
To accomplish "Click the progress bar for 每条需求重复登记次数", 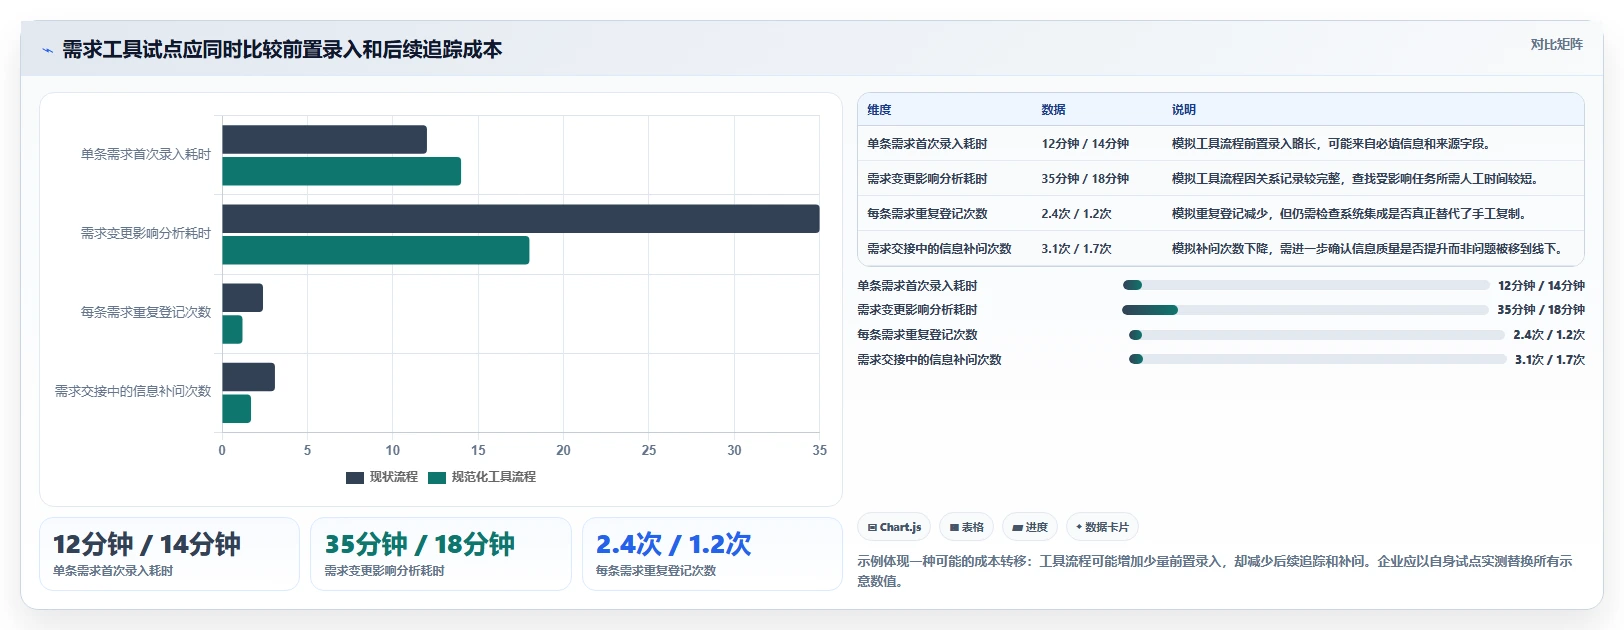I will coord(1317,335).
